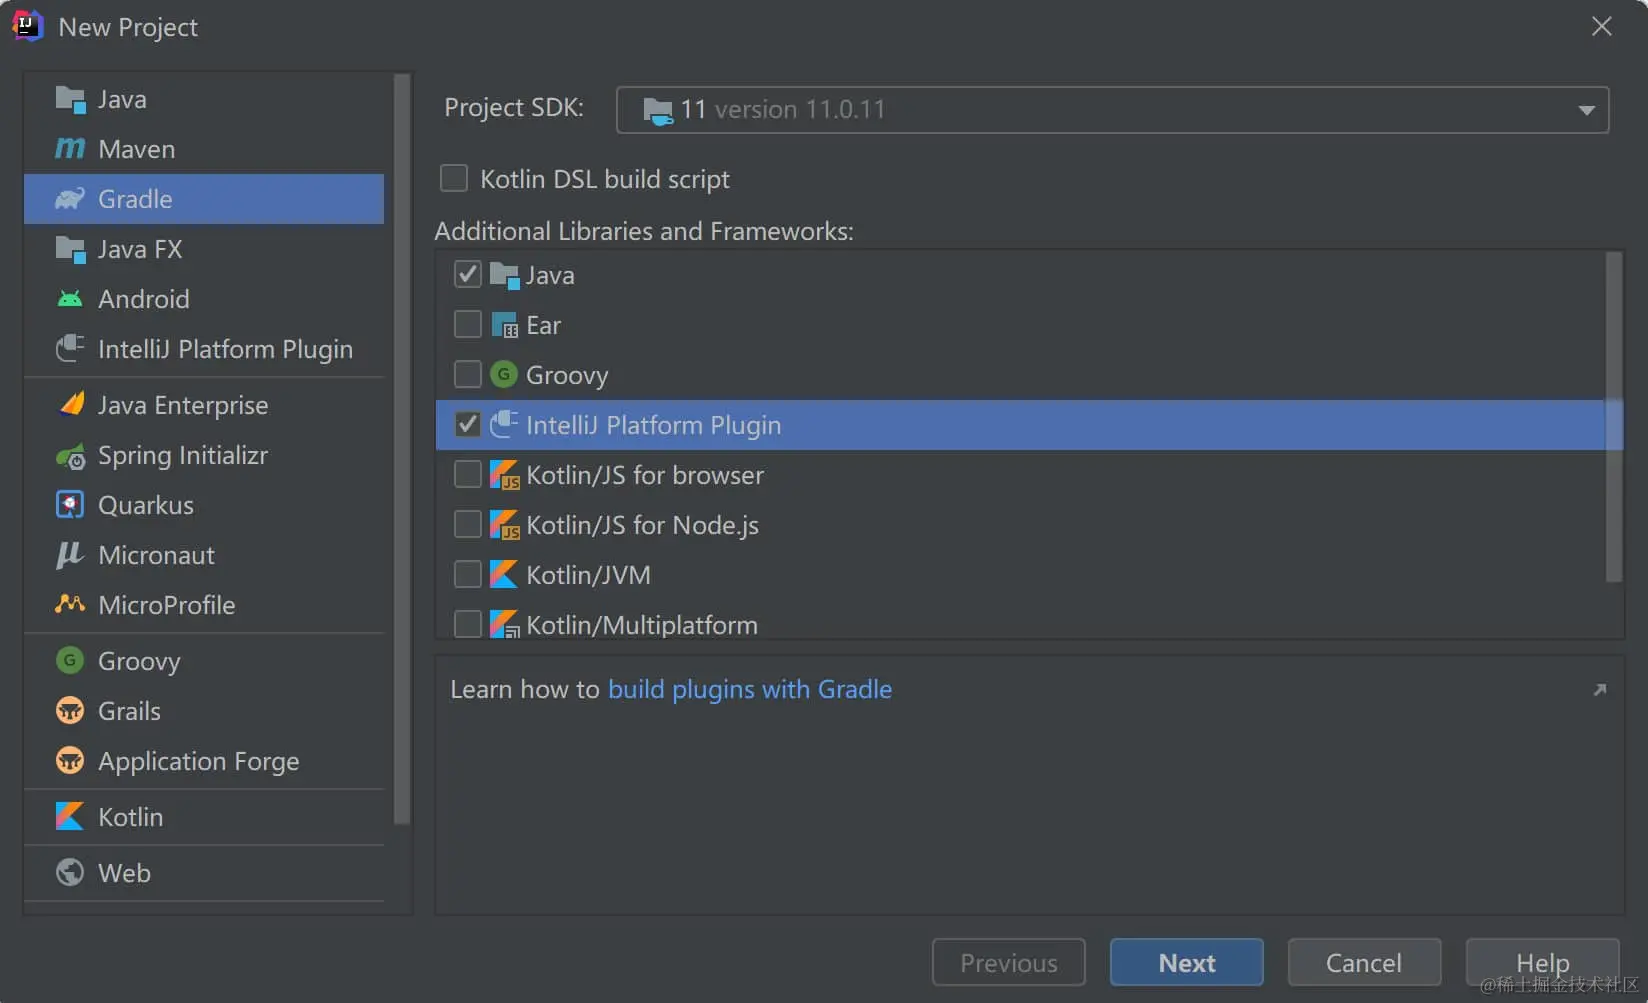Check the Kotlin/Multiplatform checkbox
The width and height of the screenshot is (1648, 1003).
point(468,624)
